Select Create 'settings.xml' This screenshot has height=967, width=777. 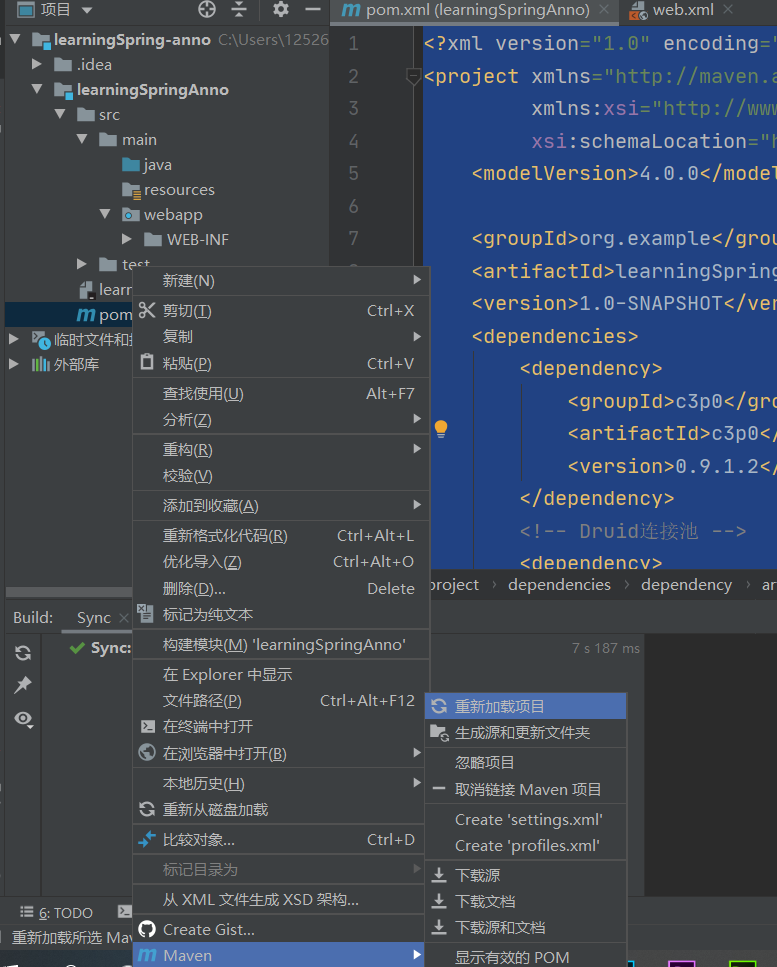525,820
